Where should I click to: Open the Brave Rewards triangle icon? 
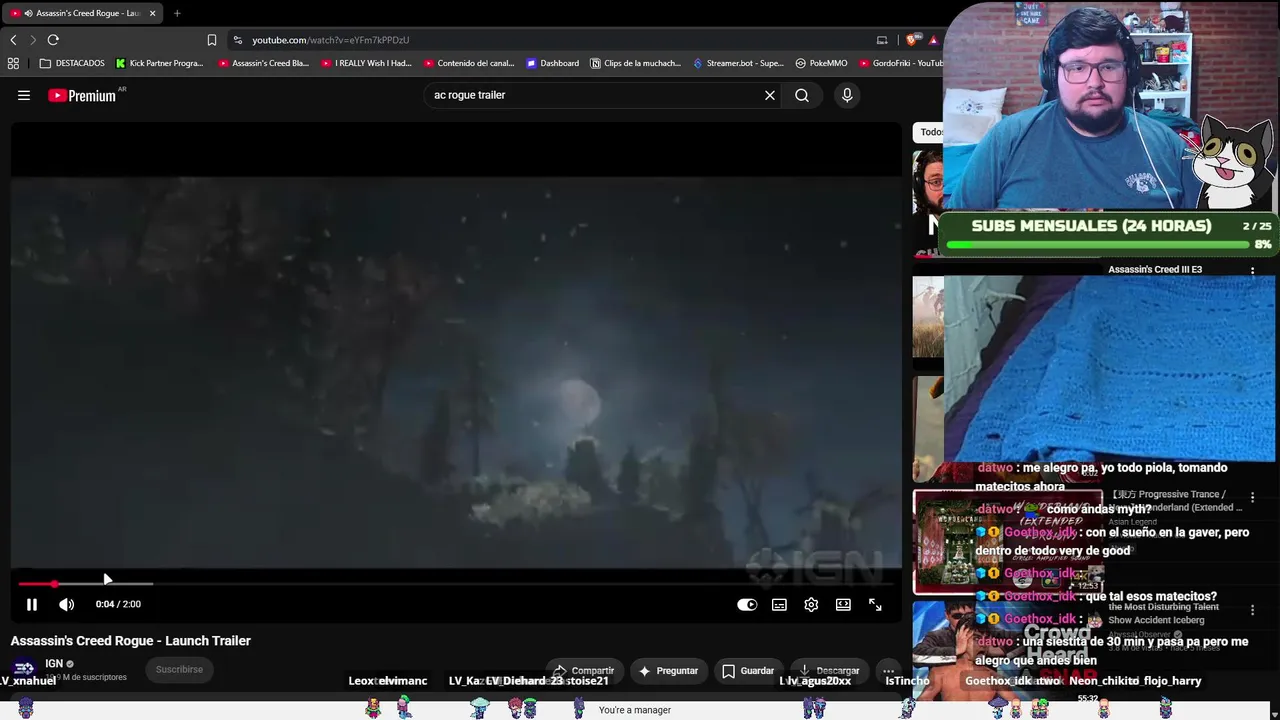click(933, 40)
